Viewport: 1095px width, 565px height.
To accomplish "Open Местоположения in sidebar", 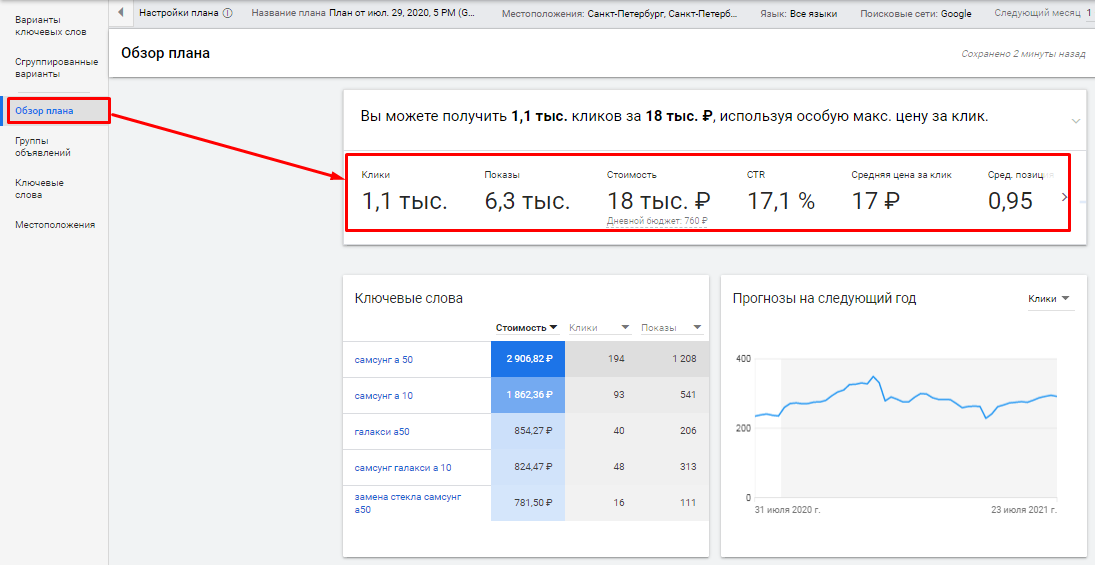I will pos(55,225).
